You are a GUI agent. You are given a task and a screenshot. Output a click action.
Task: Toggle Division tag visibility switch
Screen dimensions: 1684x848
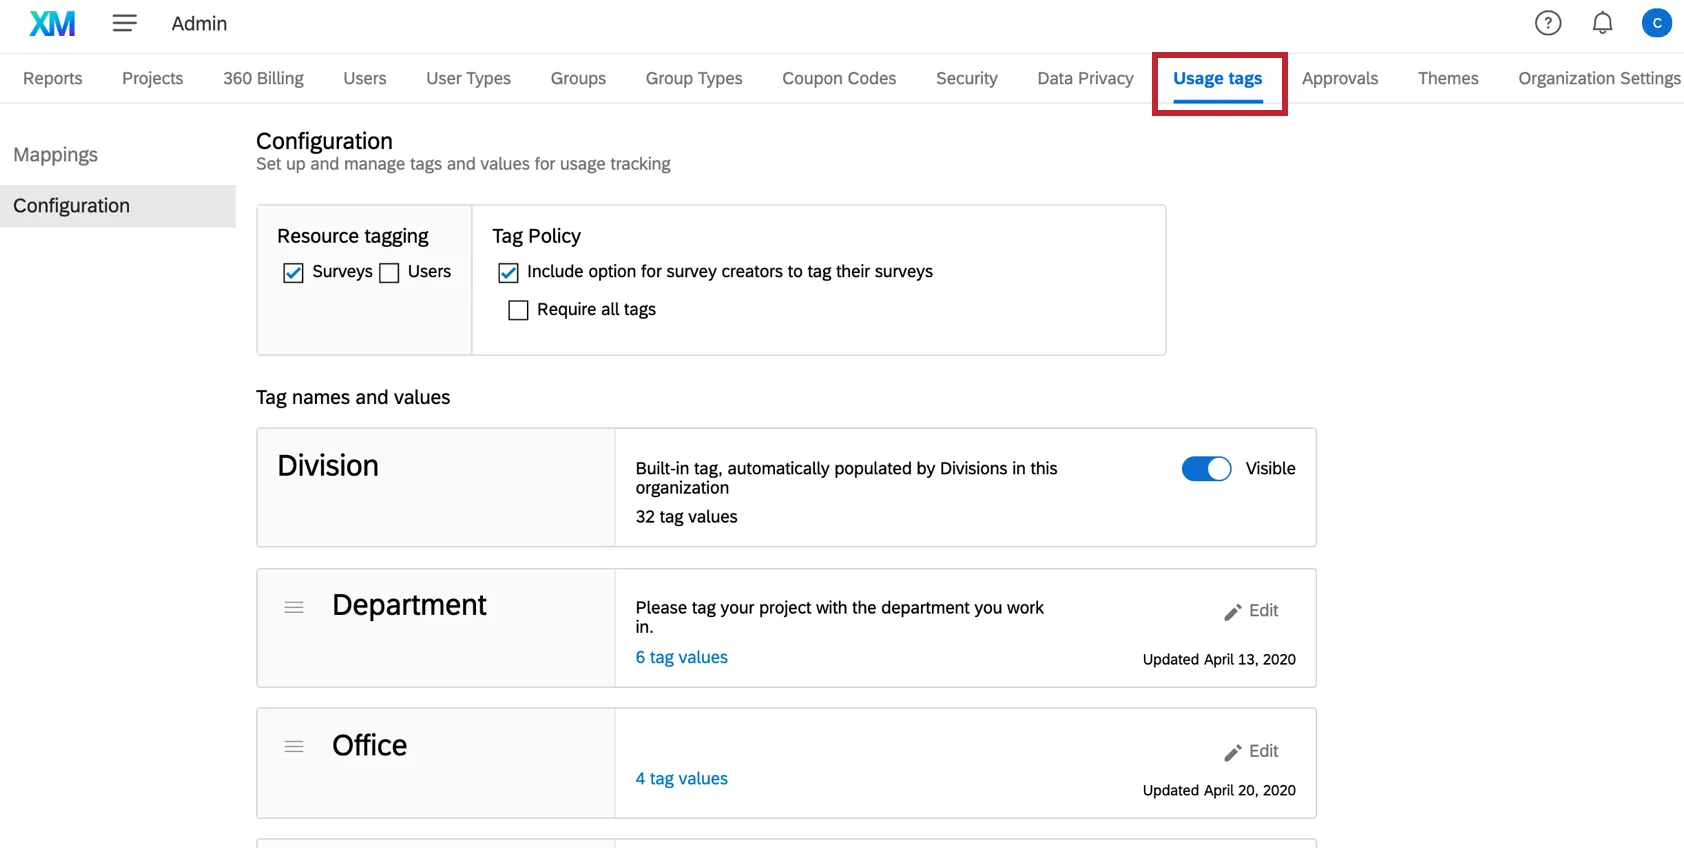[x=1206, y=469]
